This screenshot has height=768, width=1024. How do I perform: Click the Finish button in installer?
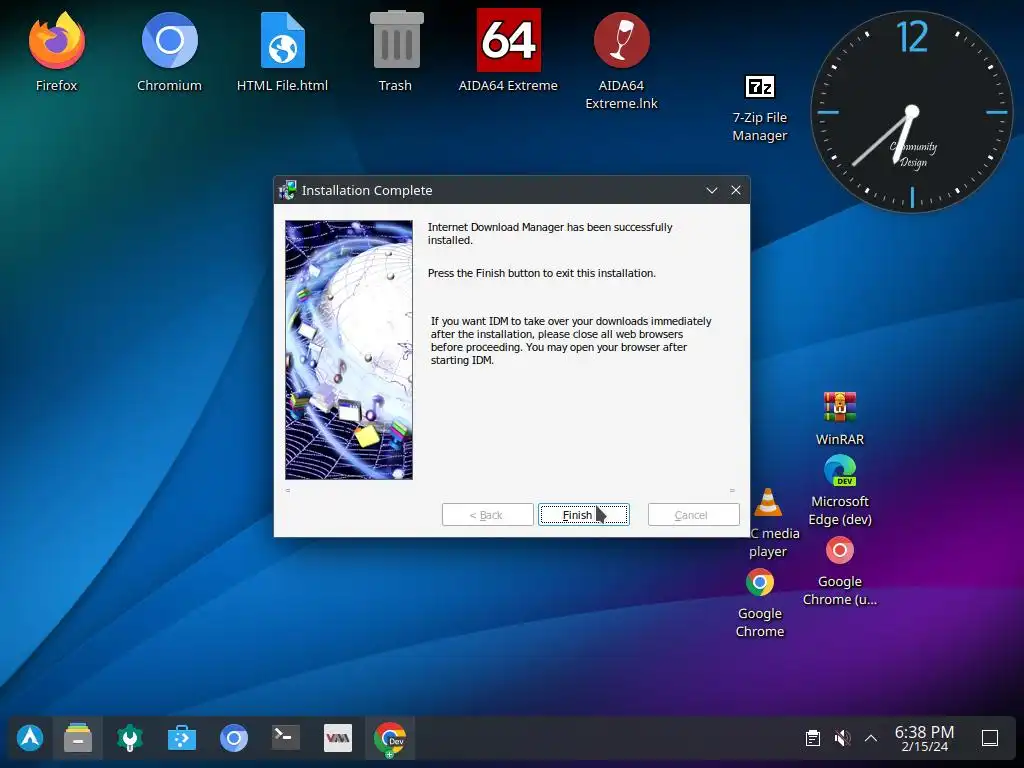tap(584, 515)
